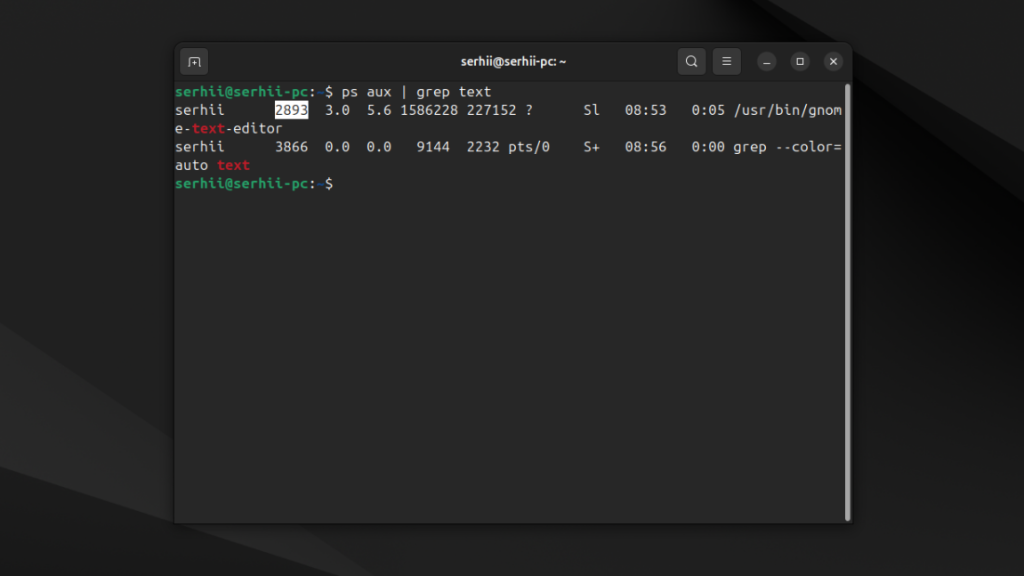This screenshot has height=576, width=1024.
Task: Click the VSZ value 9144
Action: point(433,147)
